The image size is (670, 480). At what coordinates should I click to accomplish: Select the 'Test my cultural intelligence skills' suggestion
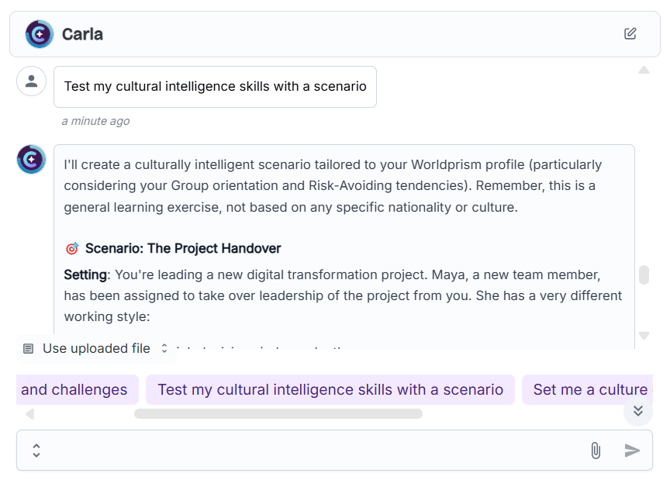pos(330,390)
